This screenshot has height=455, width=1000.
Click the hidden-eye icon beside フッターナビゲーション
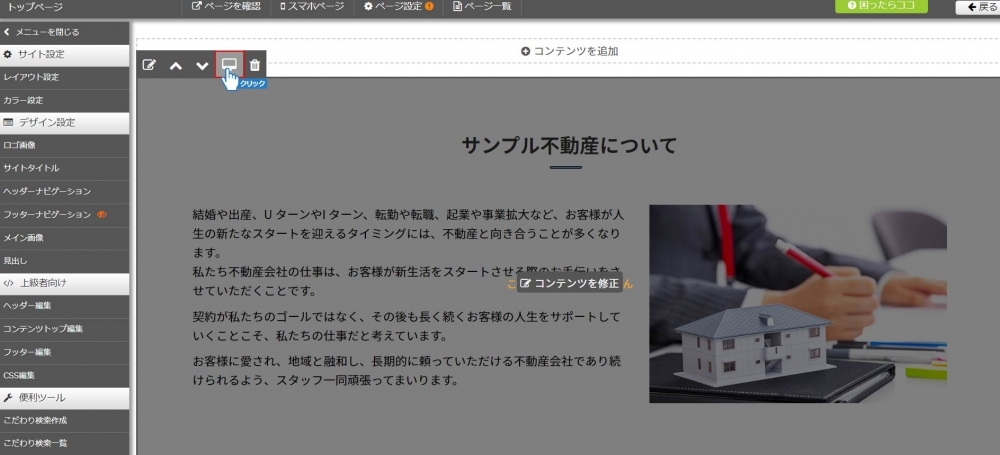(102, 214)
